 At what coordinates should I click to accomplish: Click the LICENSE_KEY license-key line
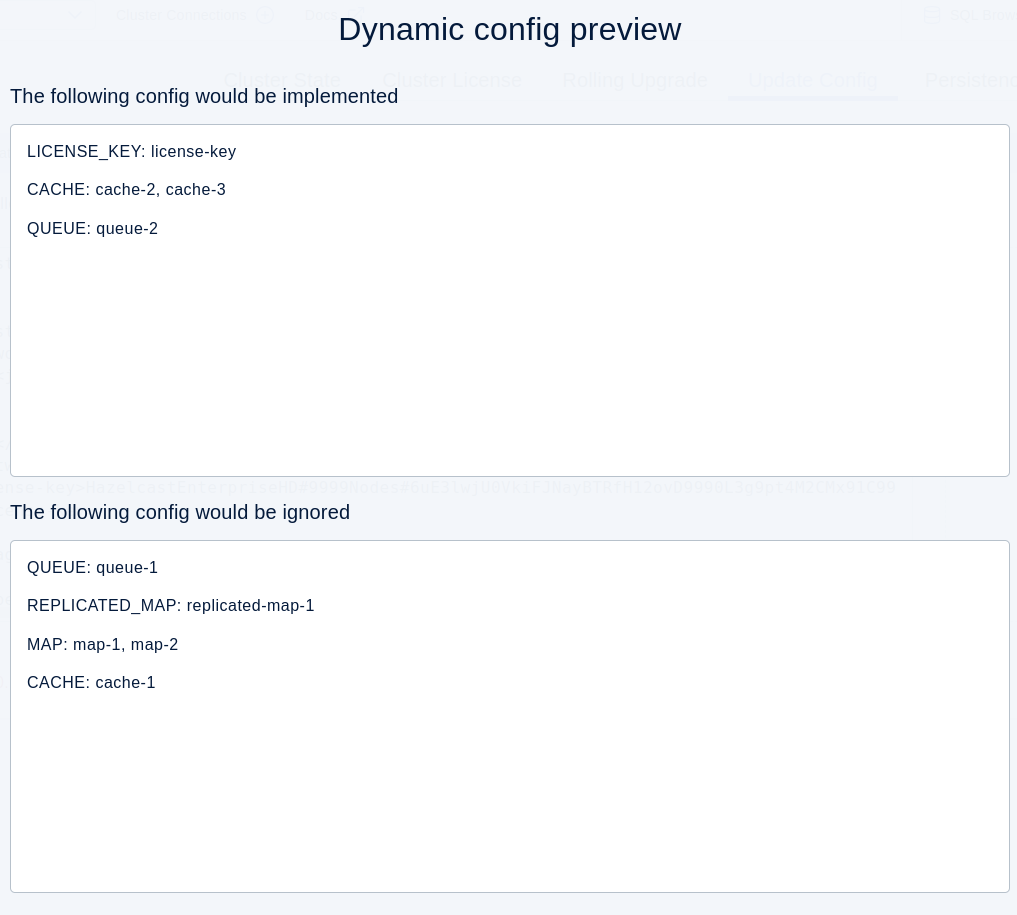131,151
